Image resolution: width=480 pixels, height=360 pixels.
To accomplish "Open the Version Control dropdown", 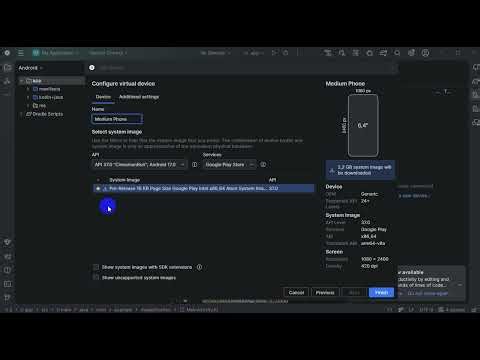I will tap(108, 53).
